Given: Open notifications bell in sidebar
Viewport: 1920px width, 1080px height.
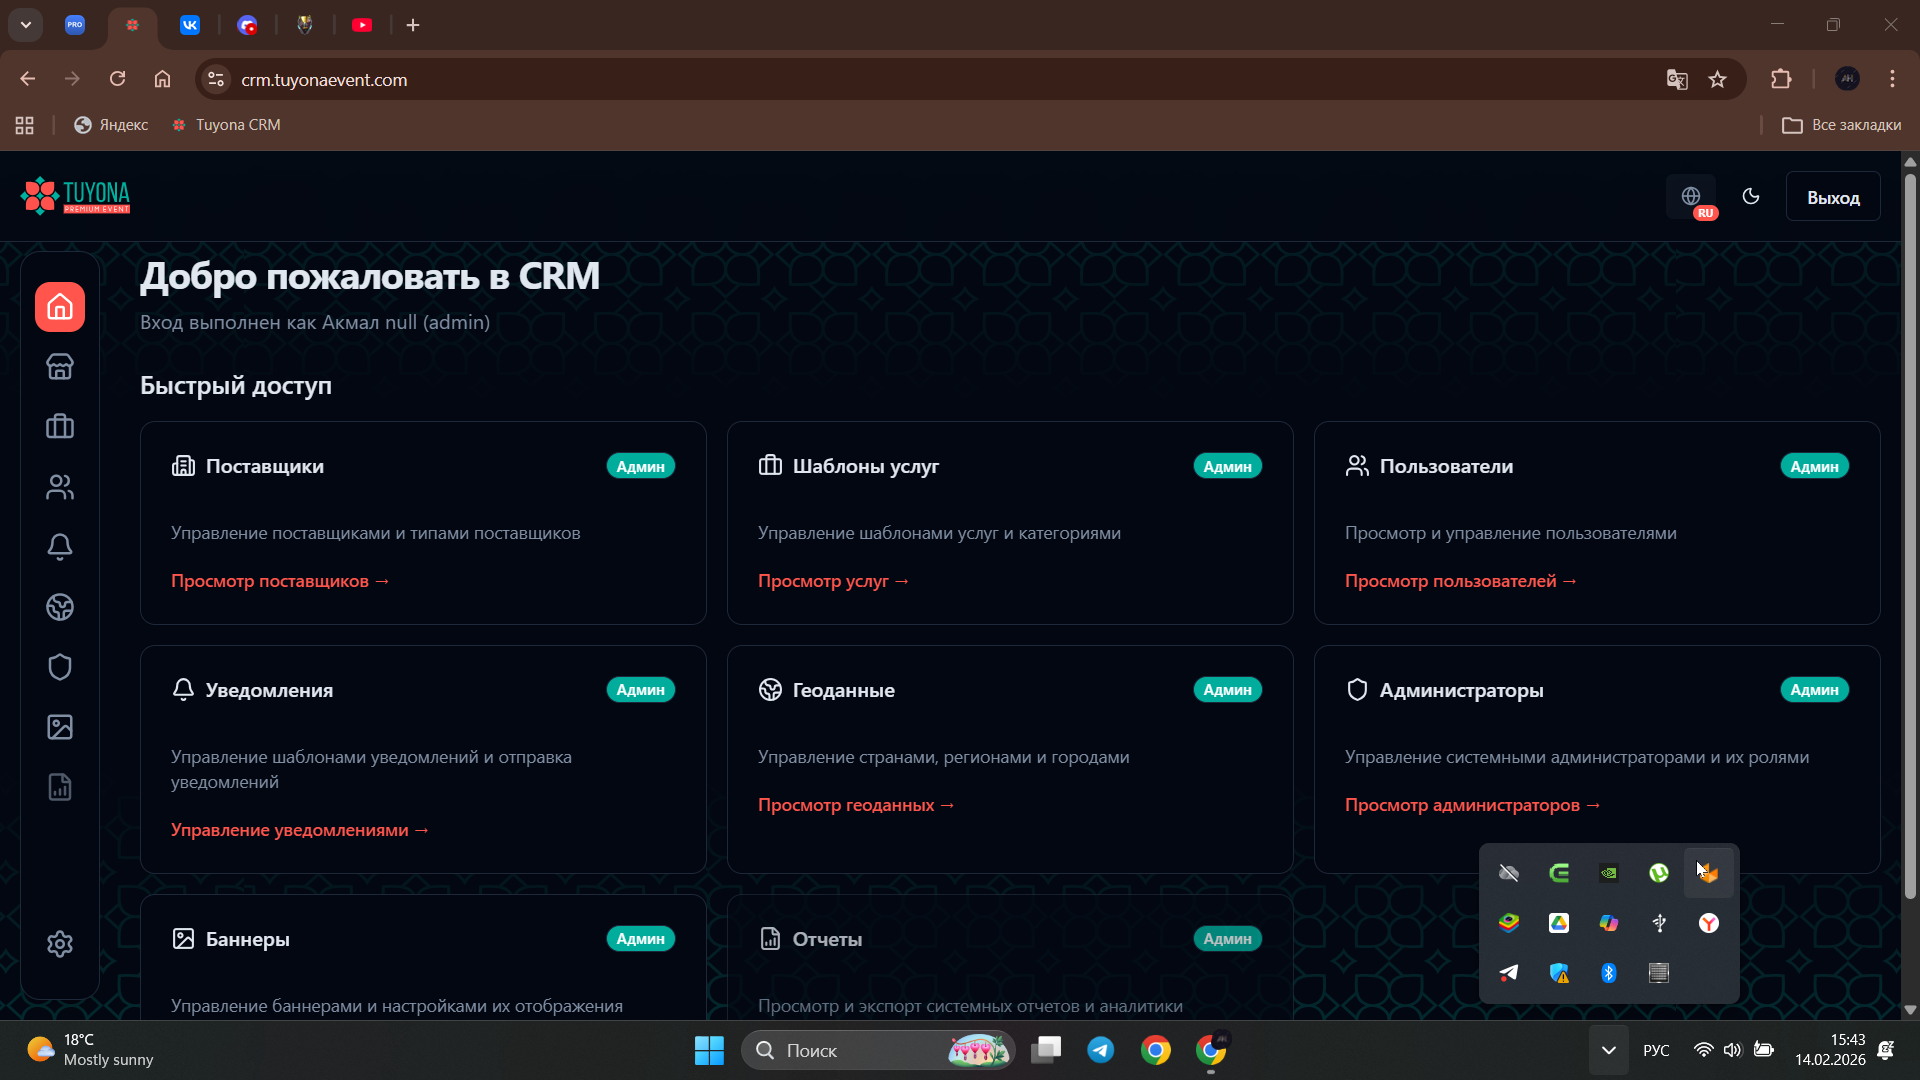Looking at the screenshot, I should (60, 547).
